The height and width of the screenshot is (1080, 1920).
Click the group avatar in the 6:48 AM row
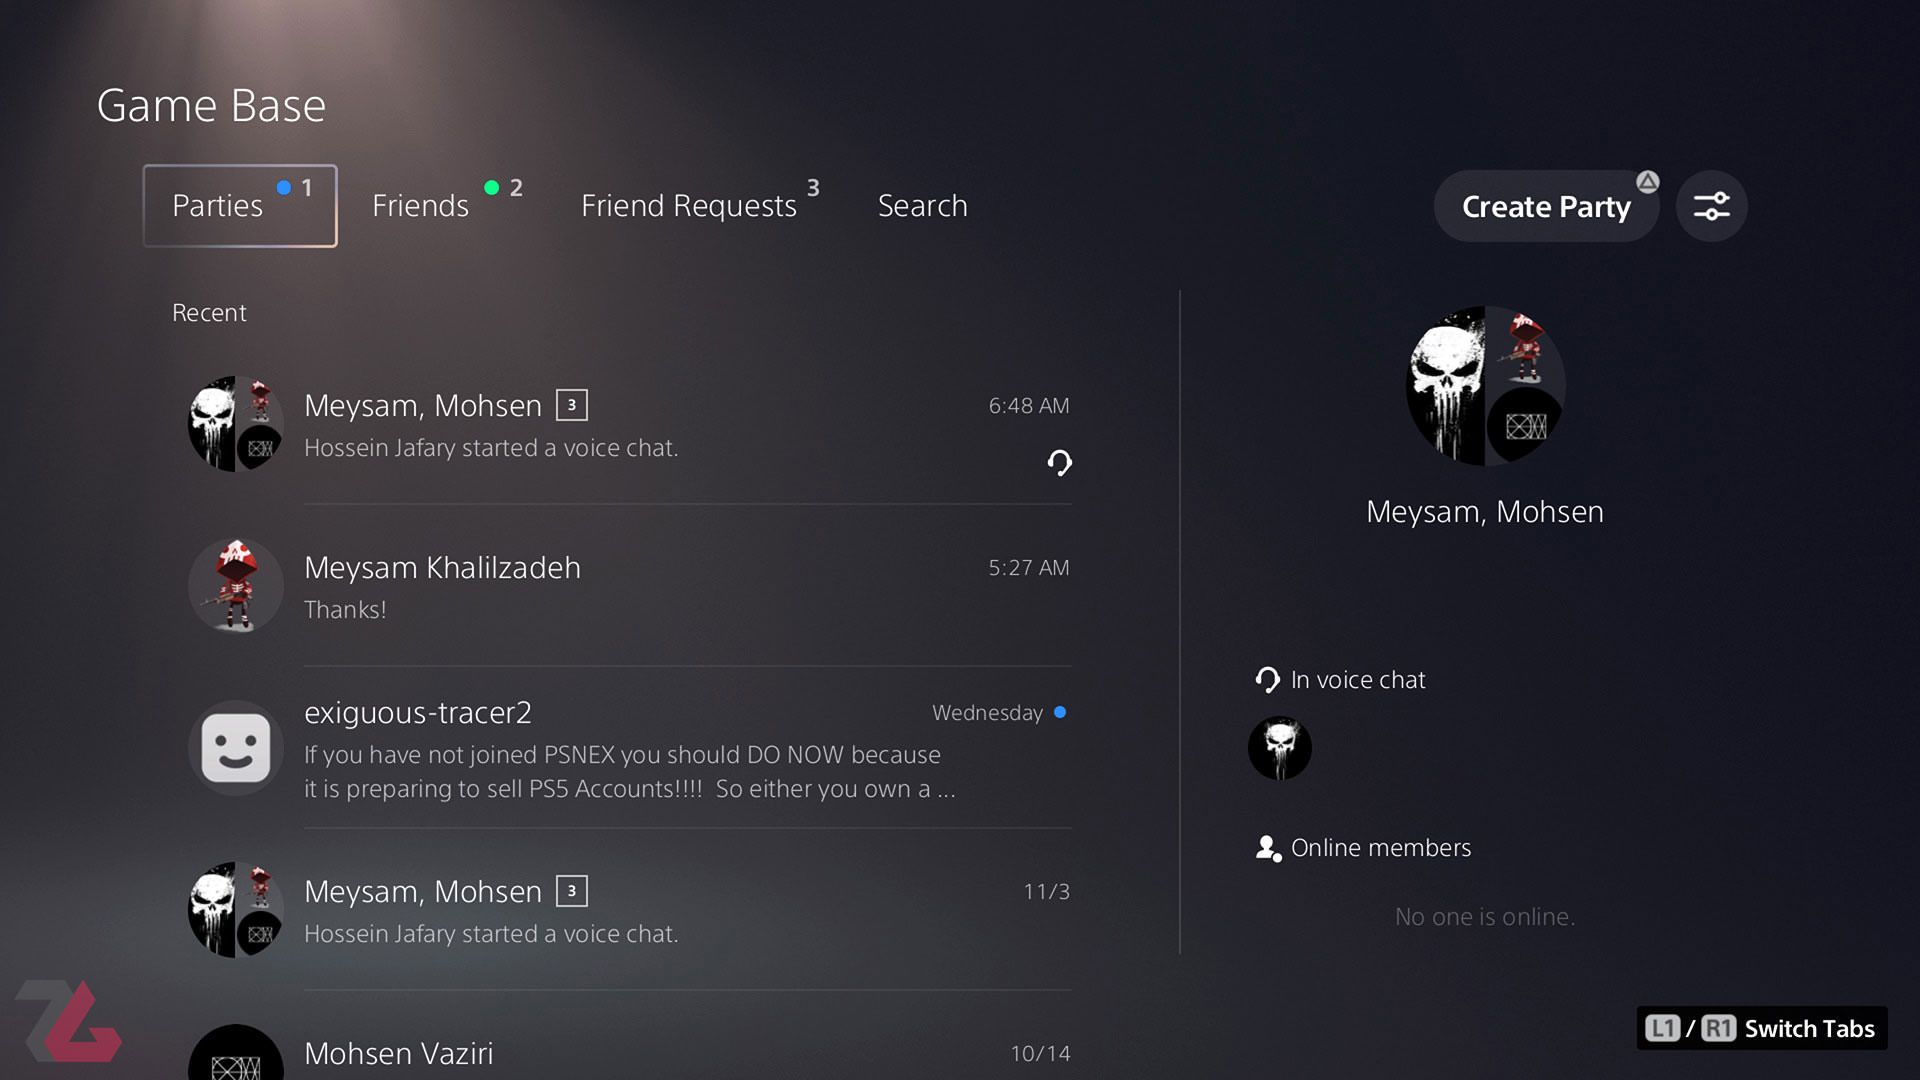tap(236, 424)
